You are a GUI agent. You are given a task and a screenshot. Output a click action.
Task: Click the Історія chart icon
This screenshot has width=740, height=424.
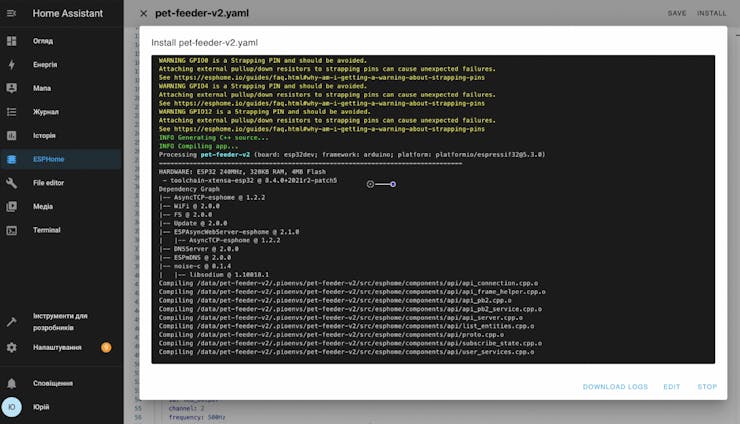coord(11,136)
